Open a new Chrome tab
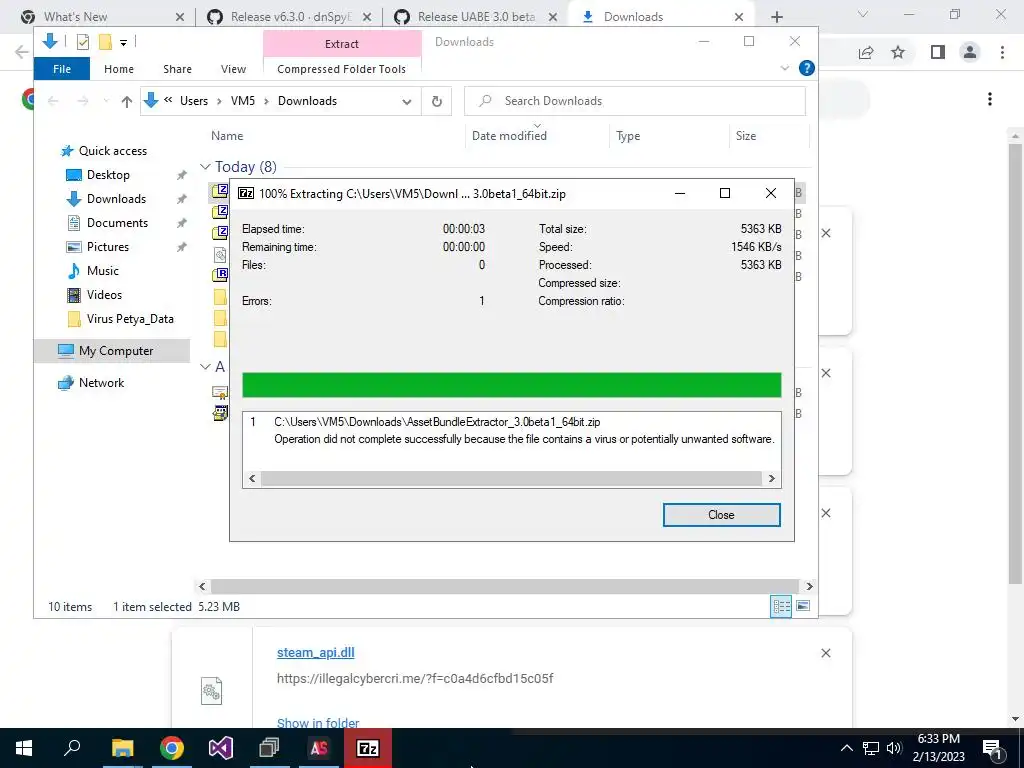 pyautogui.click(x=776, y=17)
